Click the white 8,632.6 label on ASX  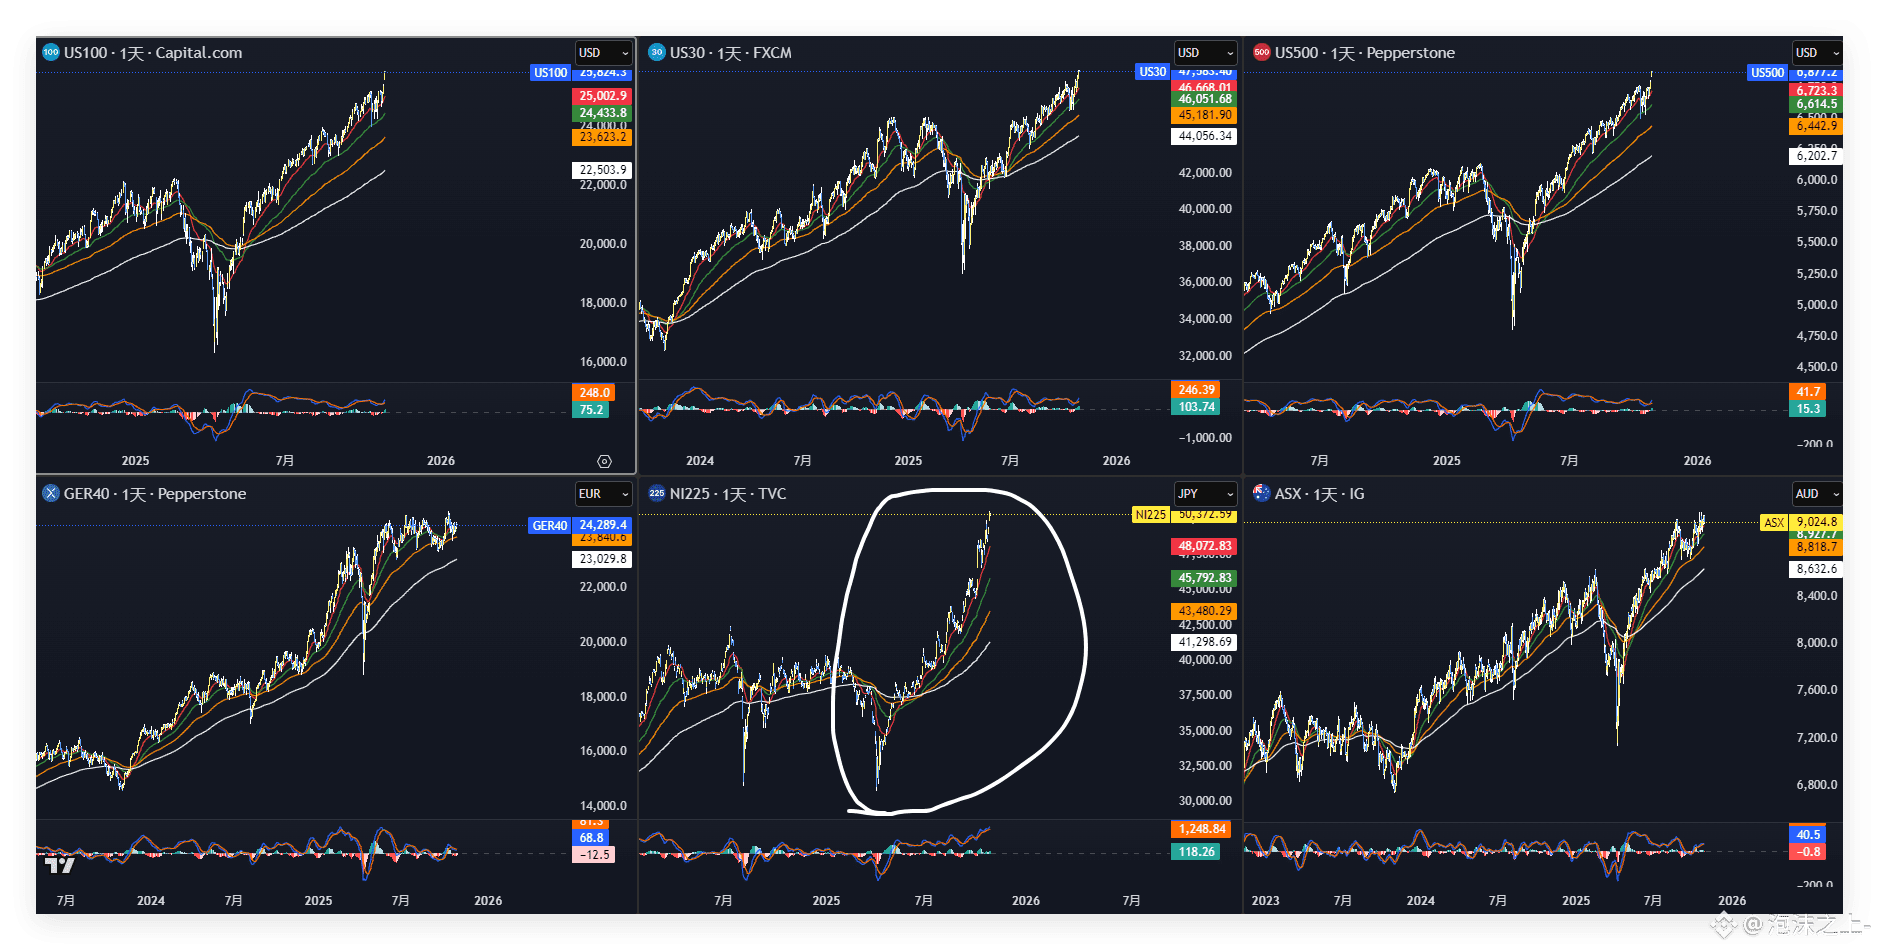tap(1816, 569)
